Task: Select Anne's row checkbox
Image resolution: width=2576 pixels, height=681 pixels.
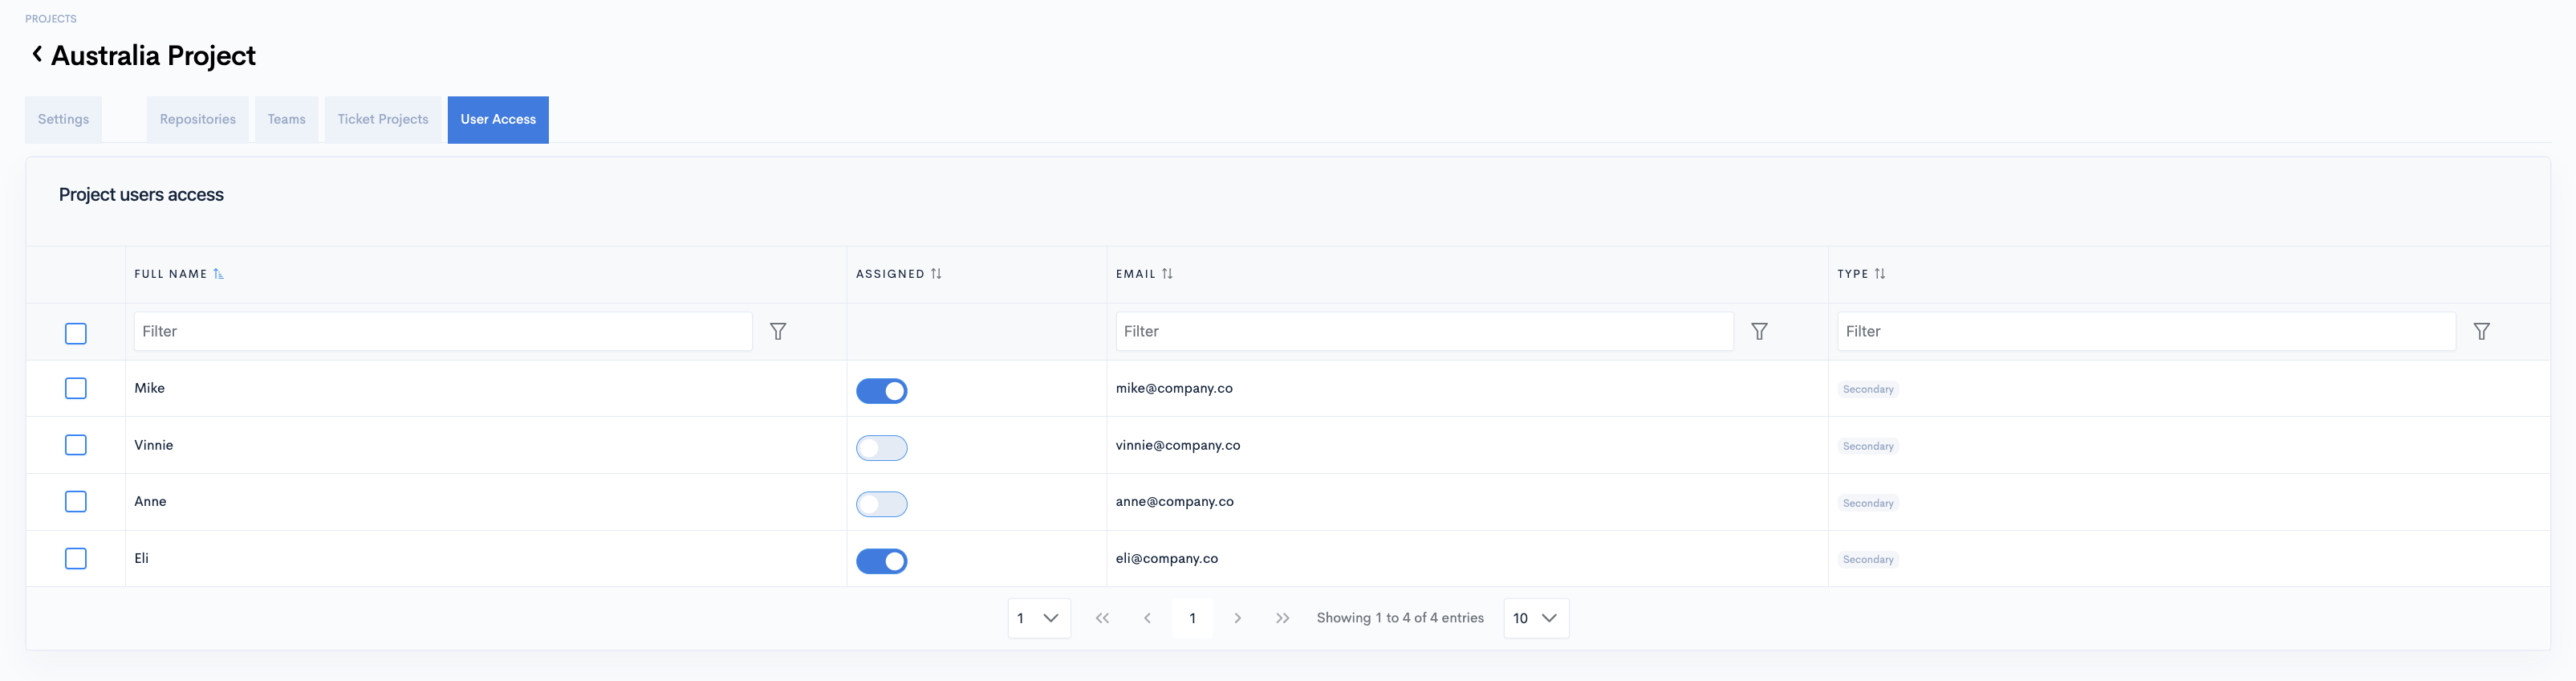Action: click(x=76, y=501)
